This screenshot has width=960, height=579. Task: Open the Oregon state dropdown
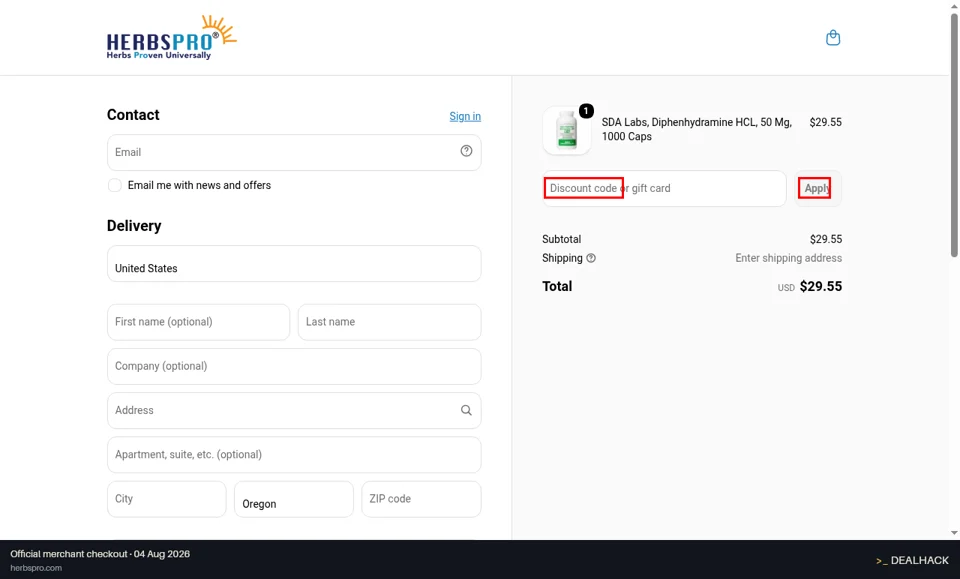point(294,499)
